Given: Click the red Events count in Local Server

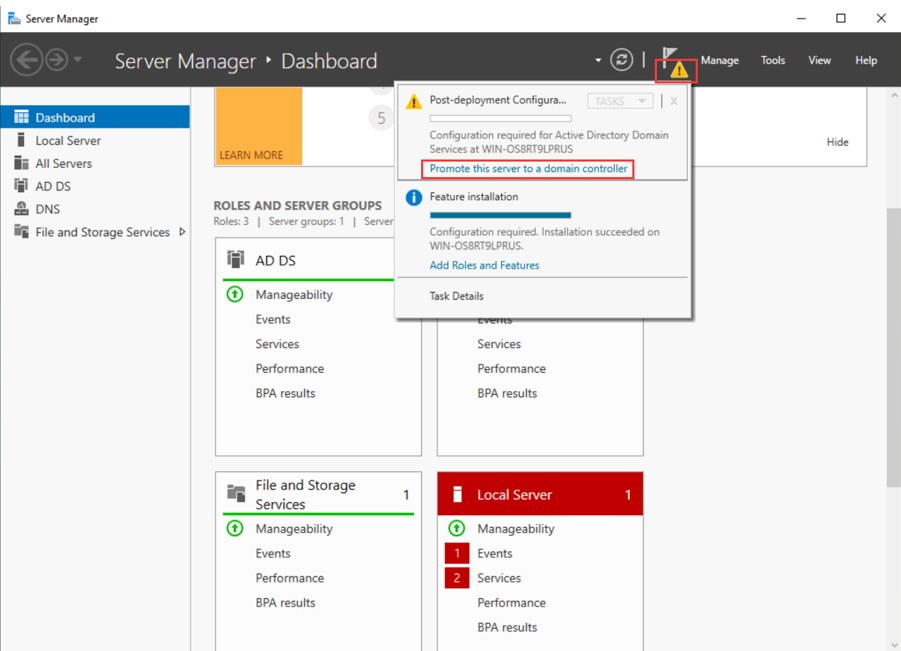Looking at the screenshot, I should tap(457, 553).
